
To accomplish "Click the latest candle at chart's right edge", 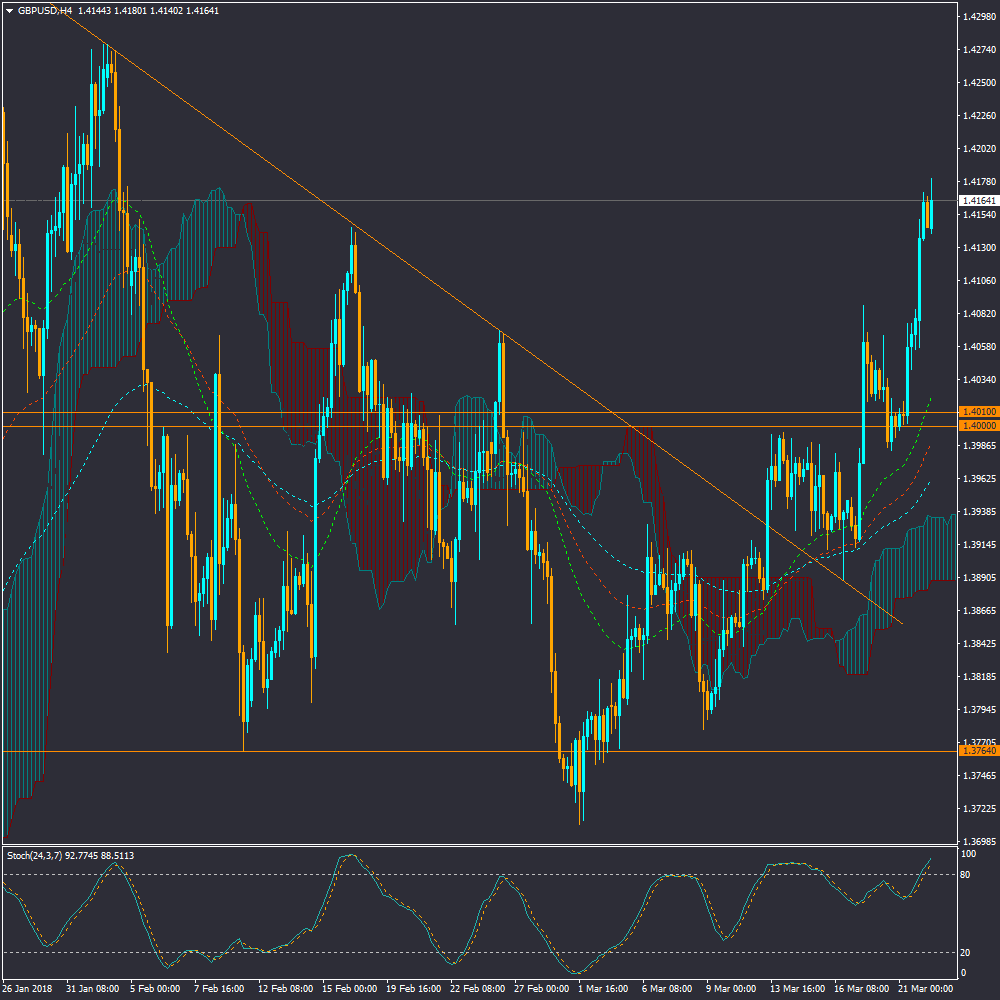I will click(932, 214).
